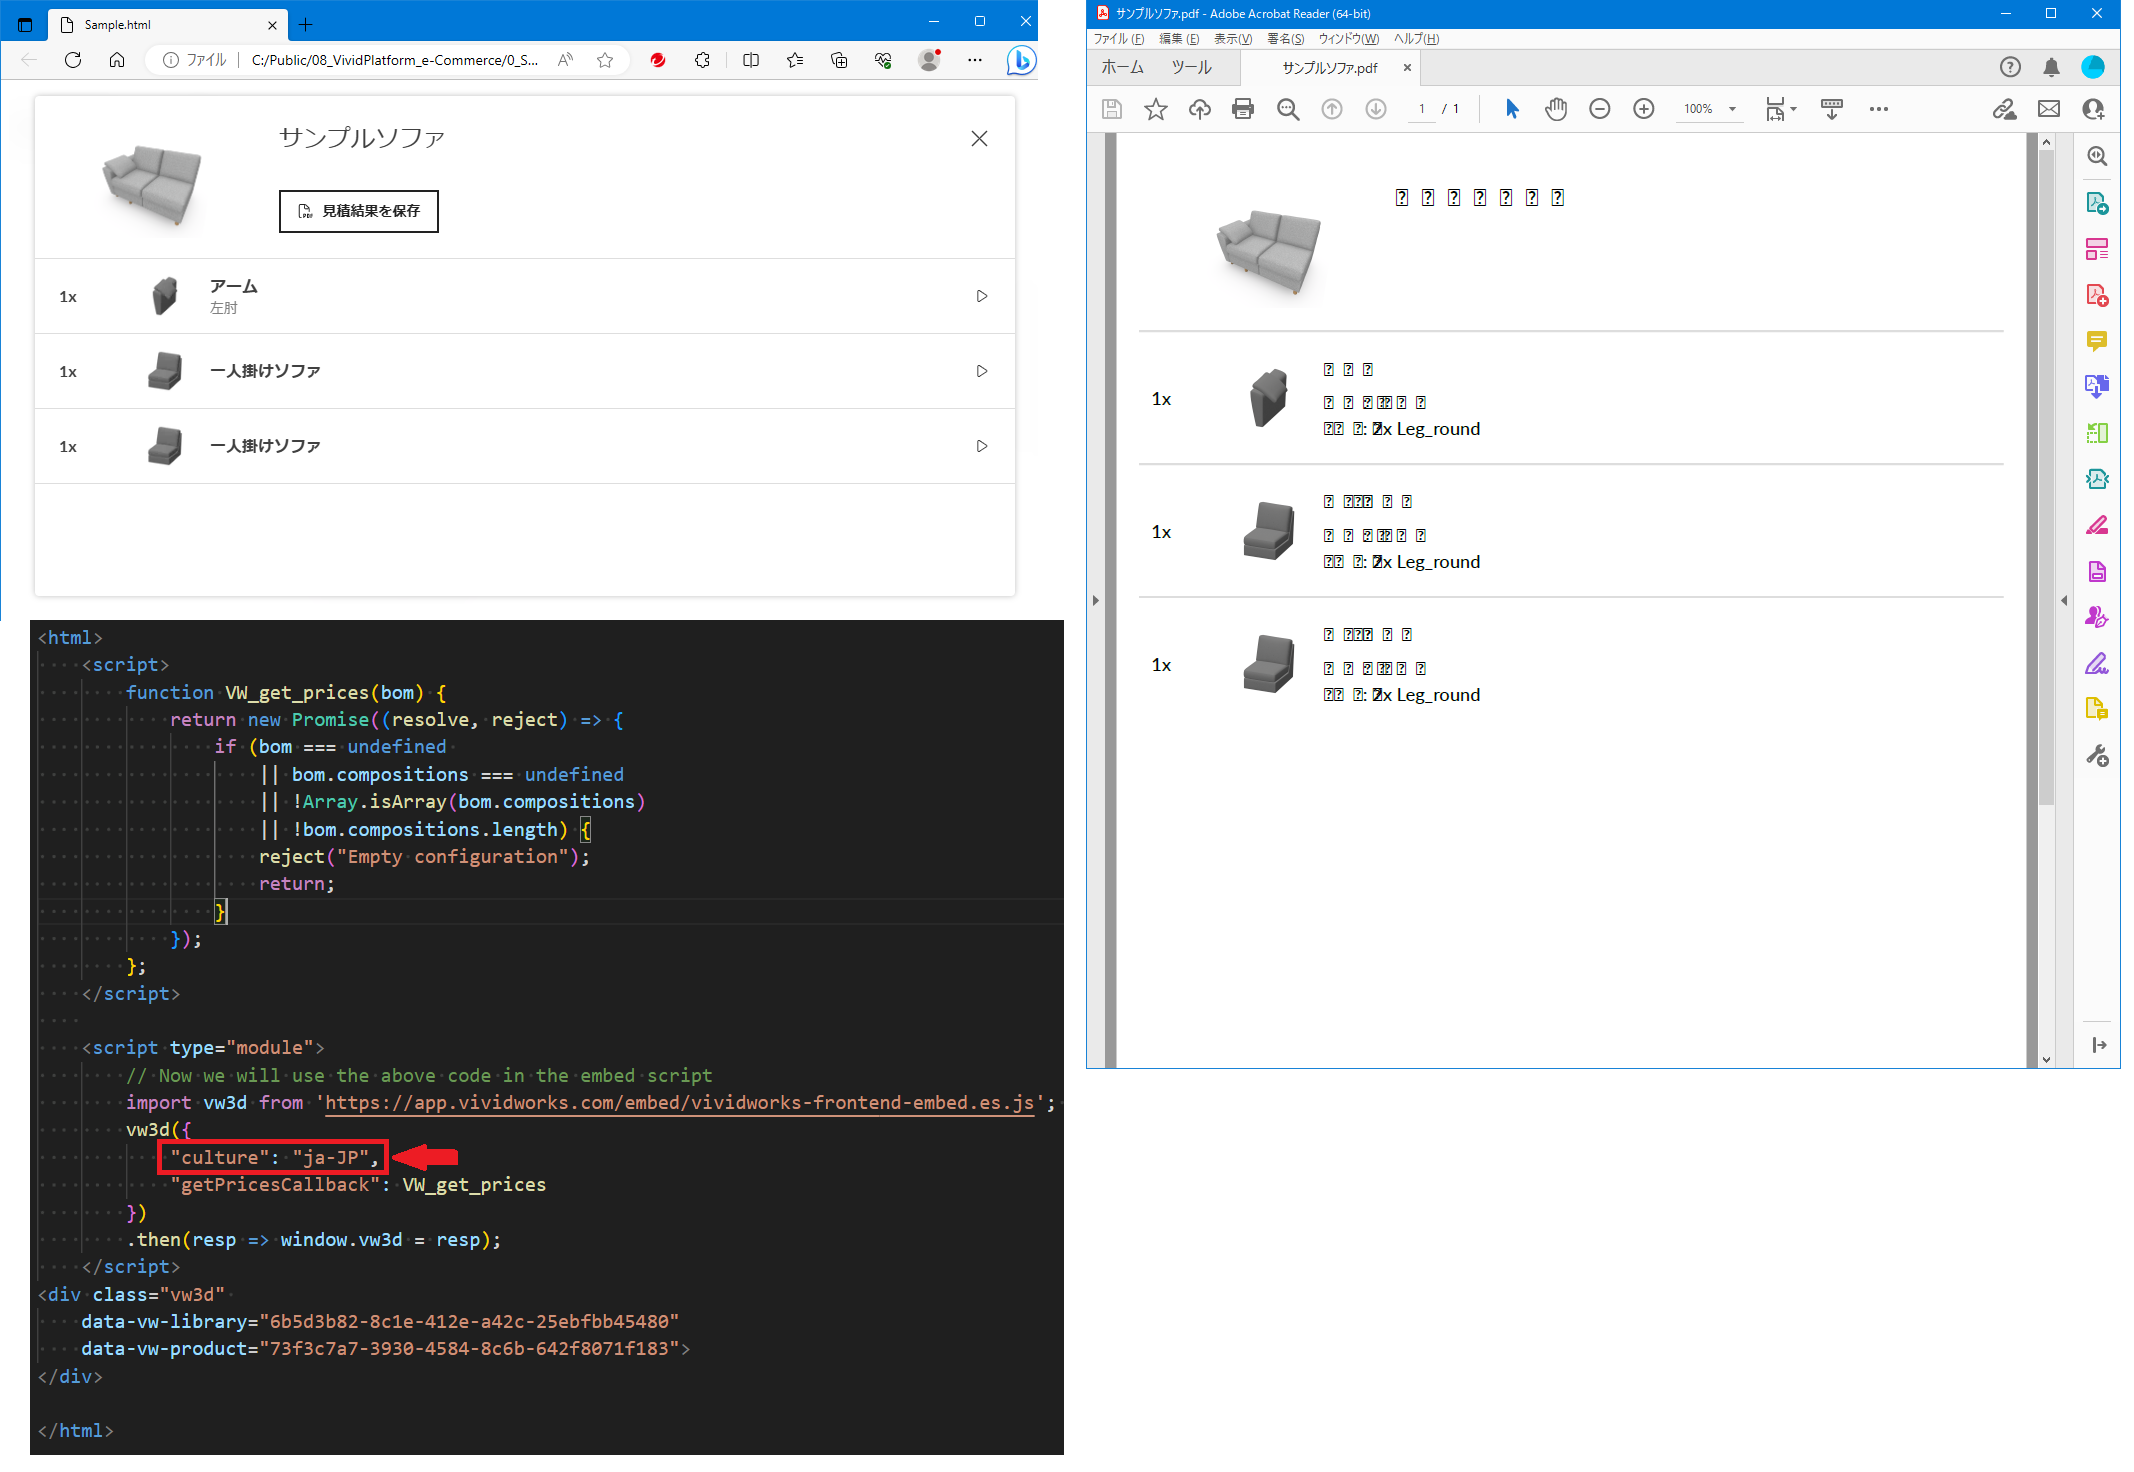Open the favorites list icon in browser
This screenshot has height=1472, width=2134.
pos(795,60)
